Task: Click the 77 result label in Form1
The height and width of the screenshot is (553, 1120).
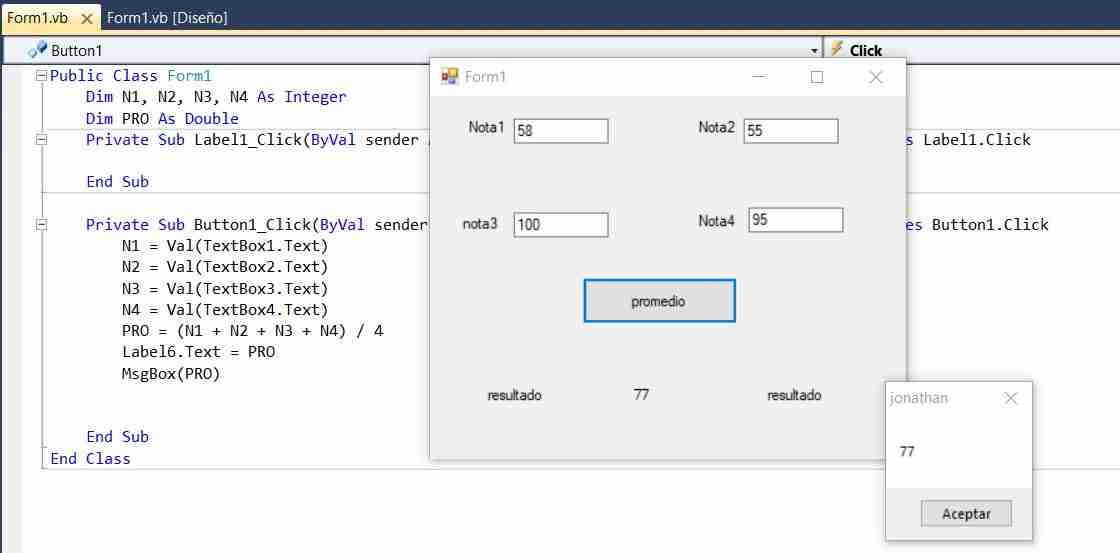Action: [641, 394]
